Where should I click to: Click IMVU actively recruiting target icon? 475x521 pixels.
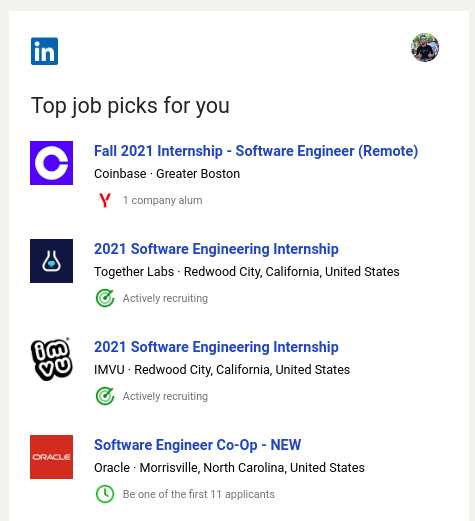tap(105, 396)
